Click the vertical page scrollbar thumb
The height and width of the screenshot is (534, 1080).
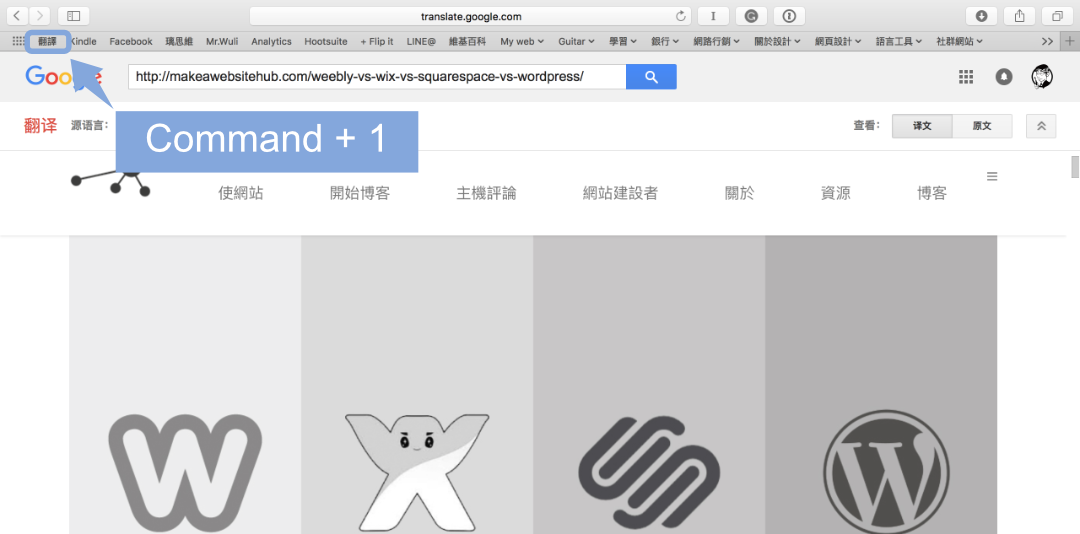(1074, 167)
